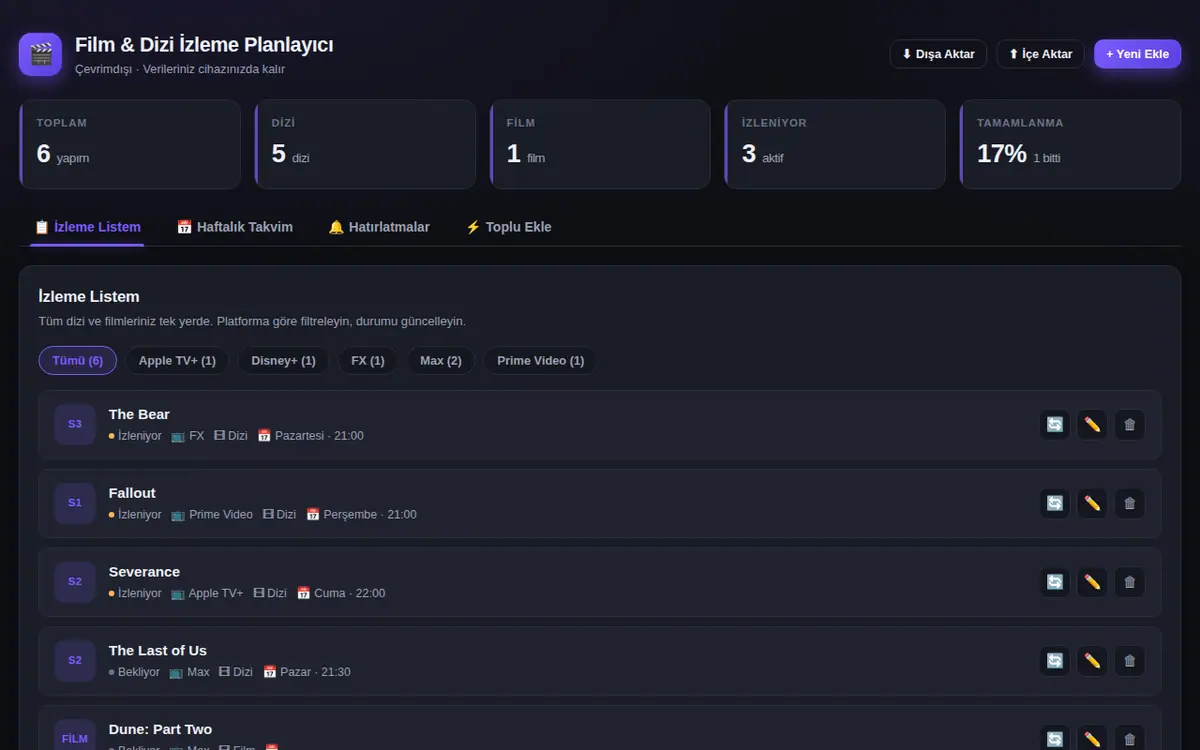Delete The Bear using trash icon
The image size is (1200, 750).
(1130, 425)
